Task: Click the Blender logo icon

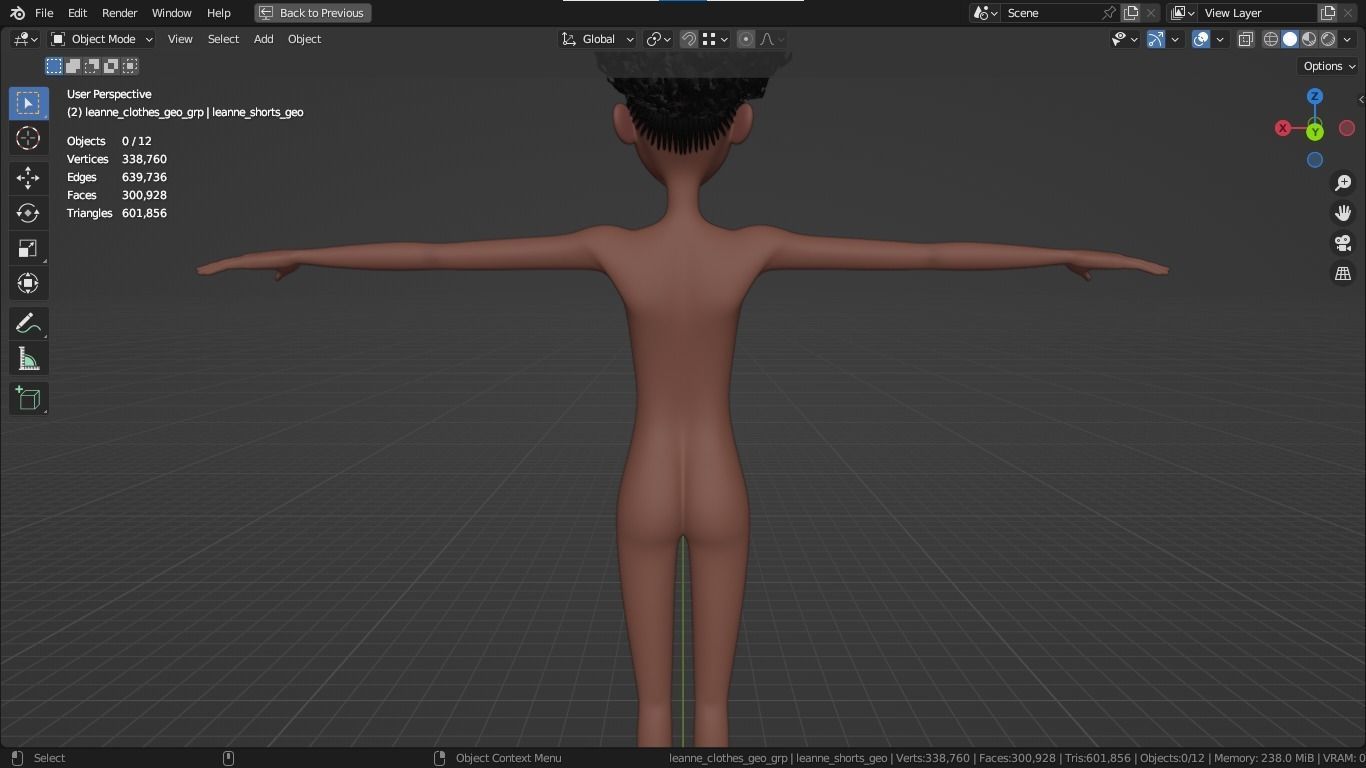Action: click(x=17, y=13)
